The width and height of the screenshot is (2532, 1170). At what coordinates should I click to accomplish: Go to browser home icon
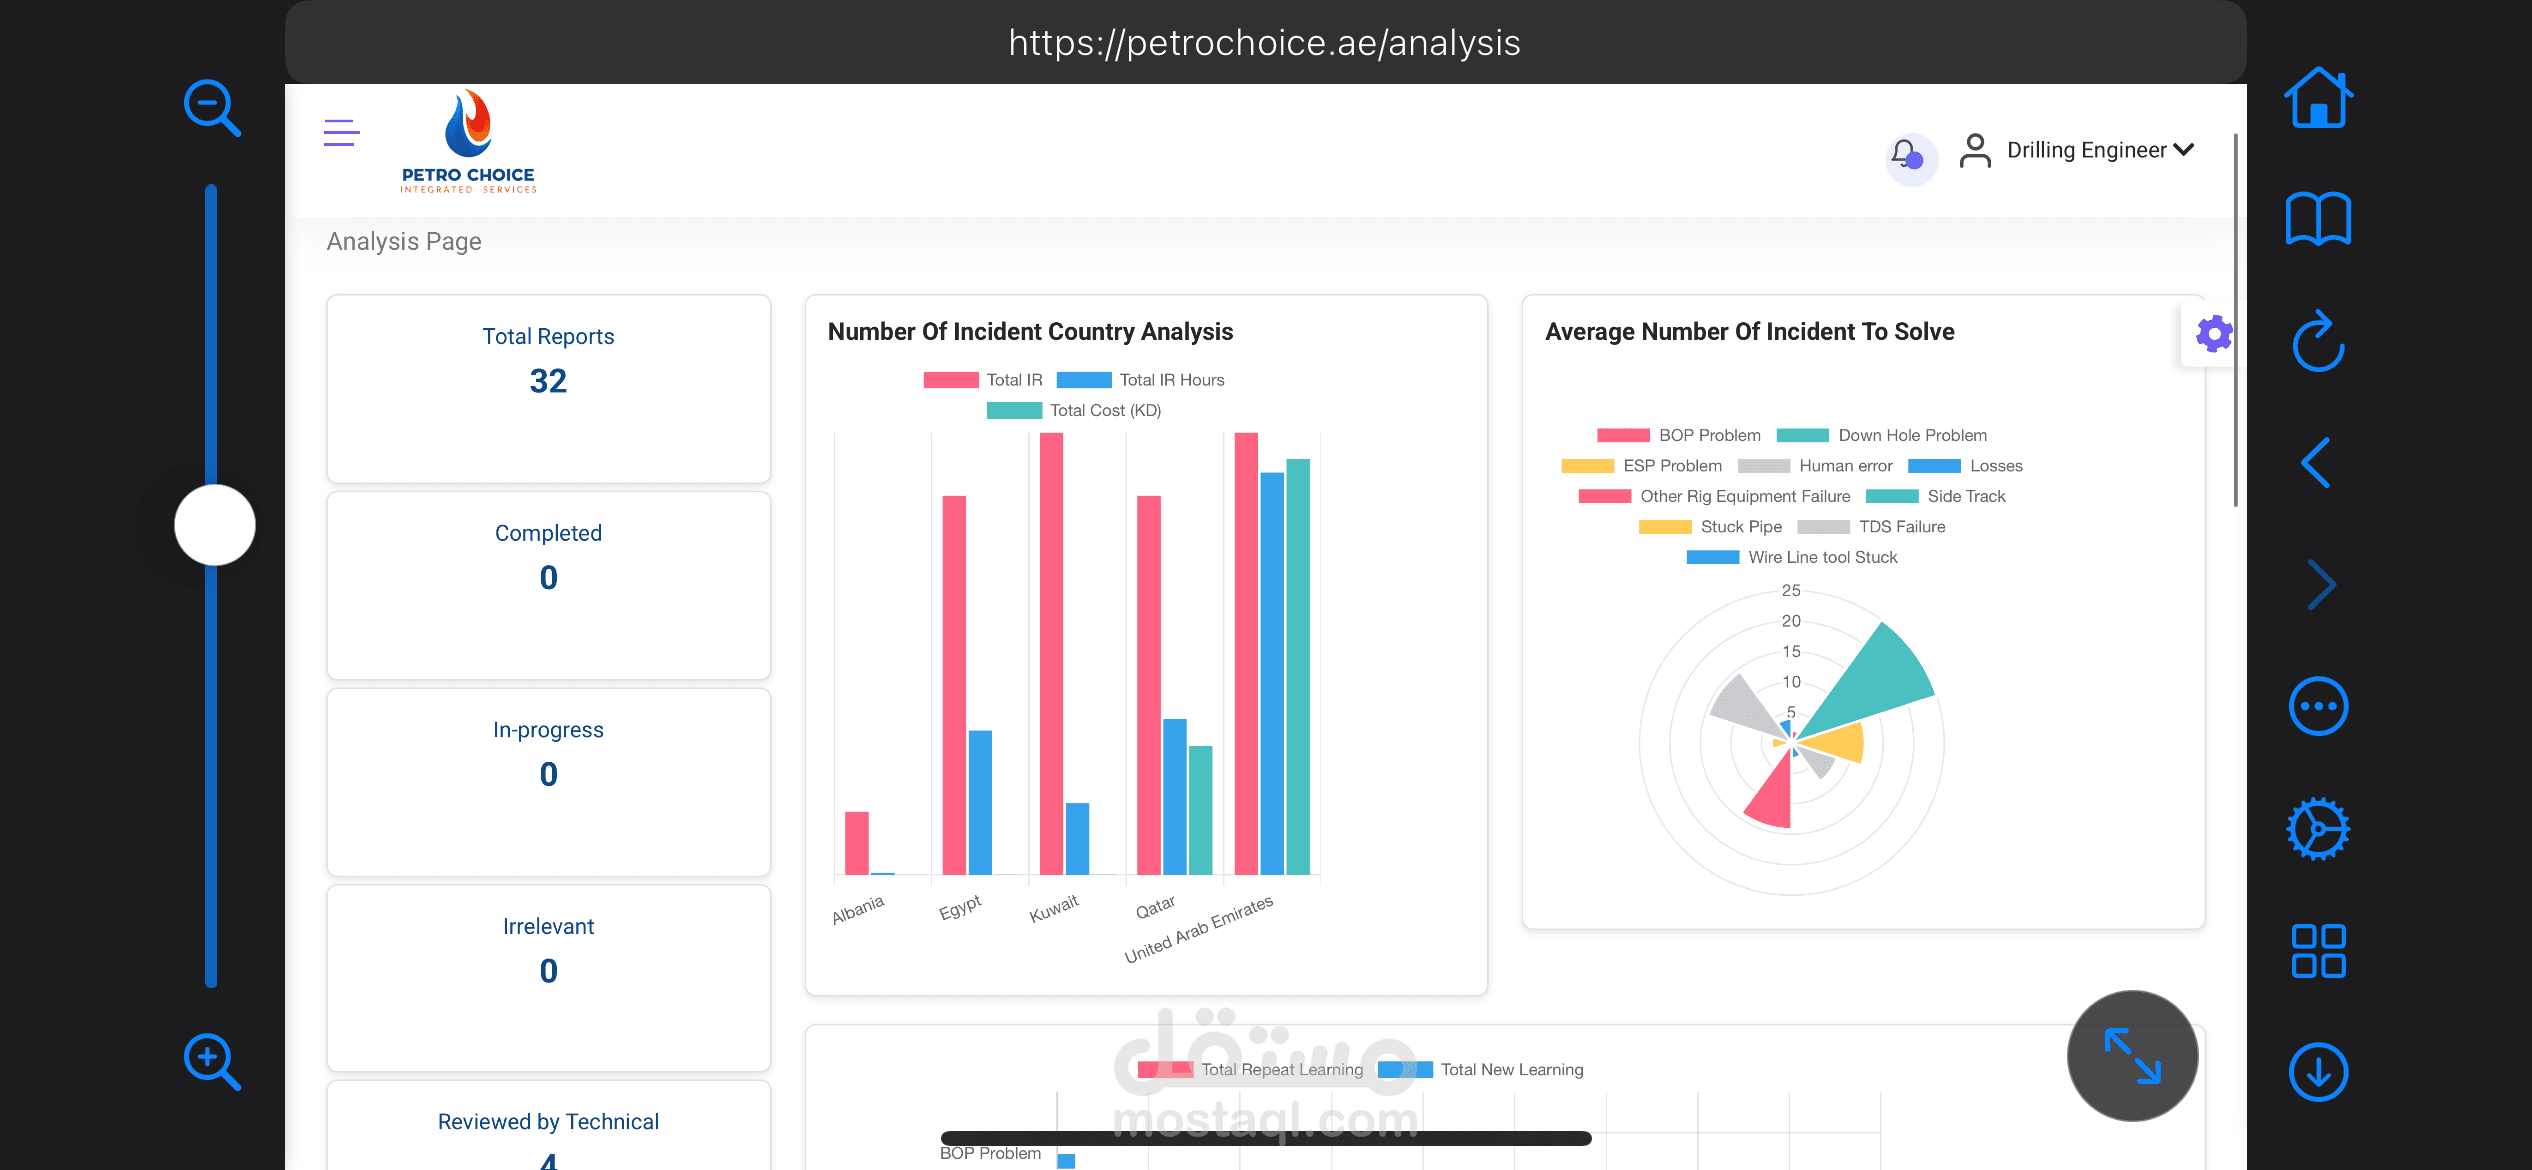(2318, 98)
